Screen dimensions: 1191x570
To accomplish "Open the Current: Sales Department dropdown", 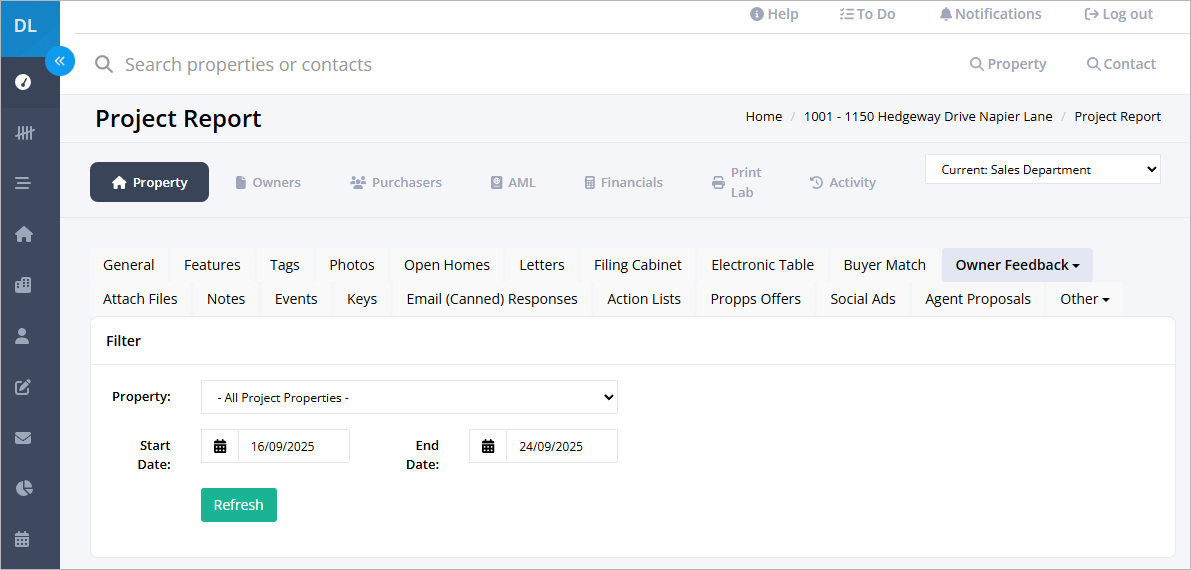I will coord(1042,169).
